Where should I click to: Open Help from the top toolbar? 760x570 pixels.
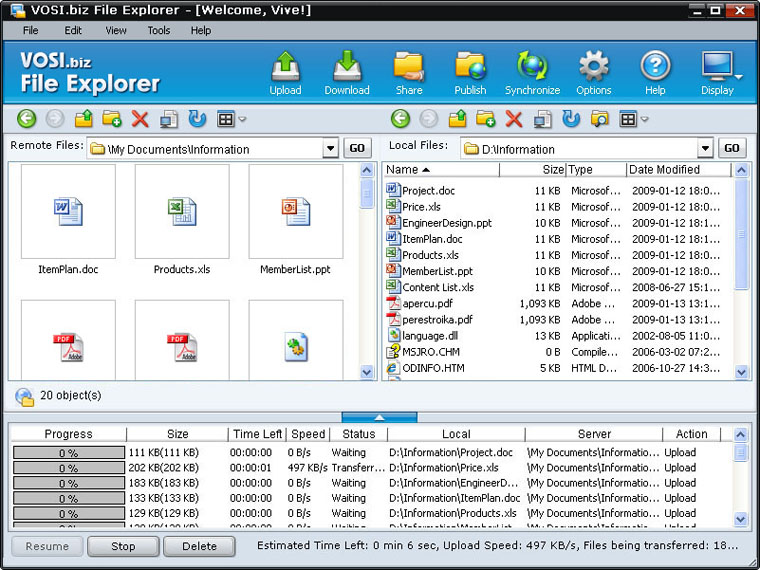[x=655, y=73]
